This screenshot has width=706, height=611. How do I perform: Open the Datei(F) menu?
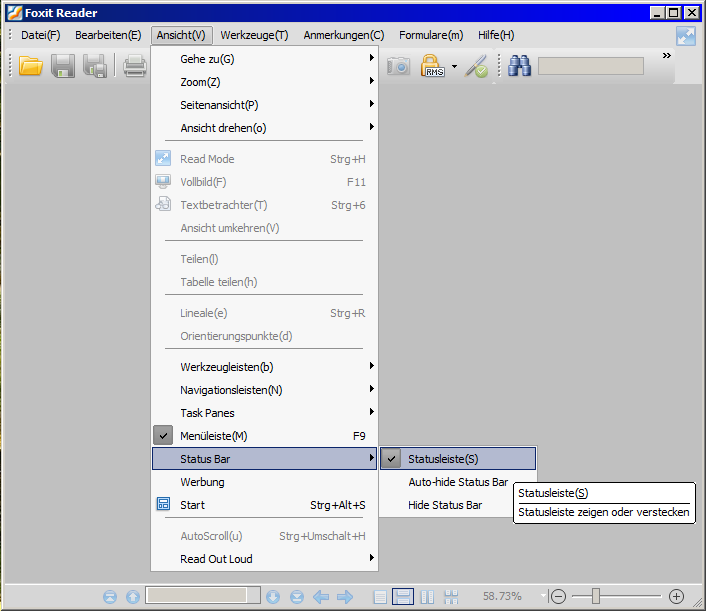pos(41,35)
